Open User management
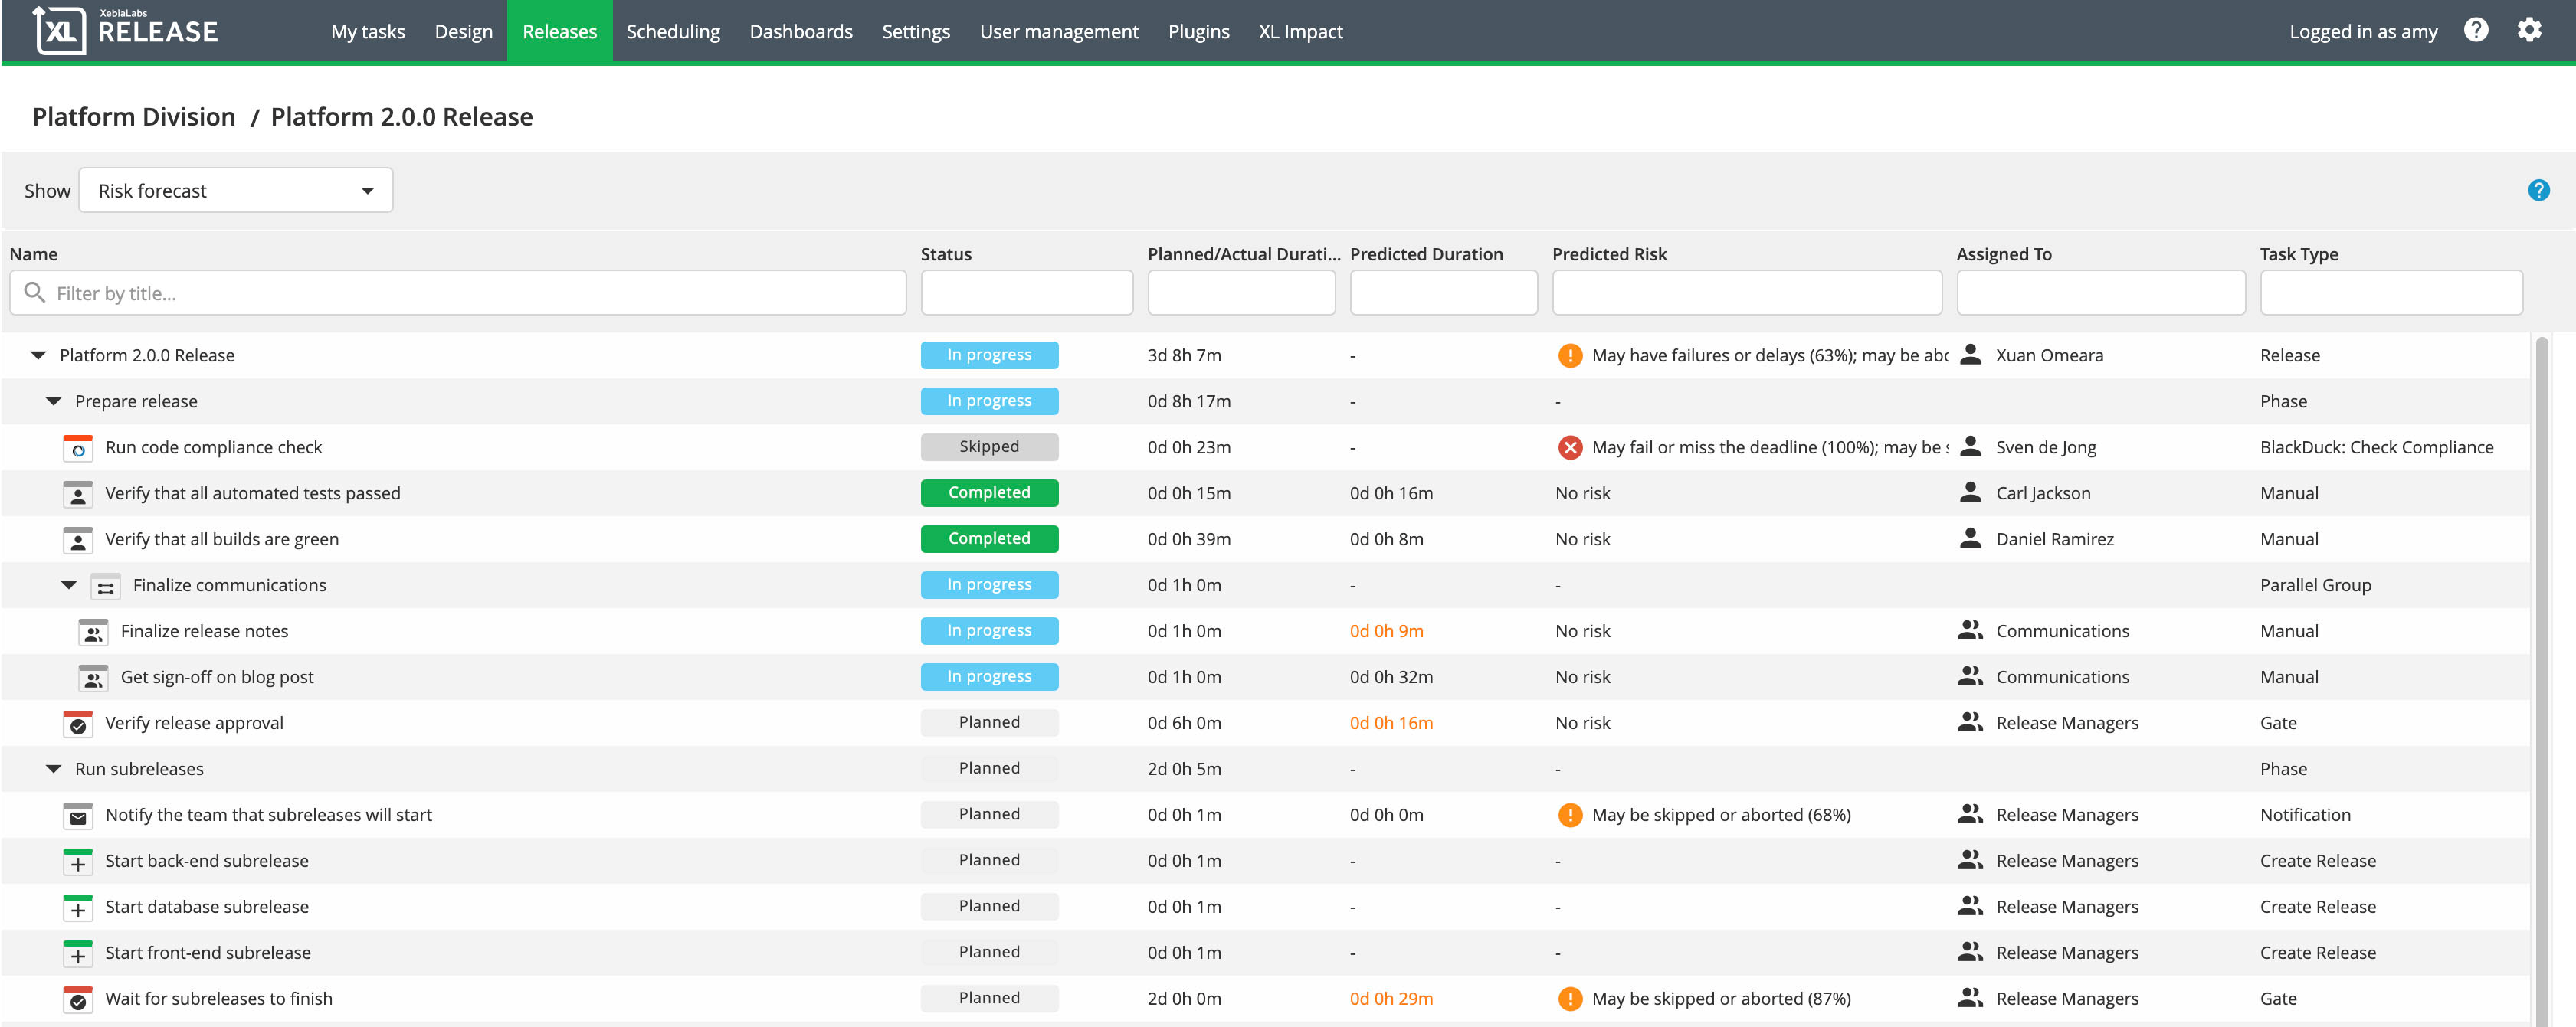This screenshot has width=2576, height=1027. pyautogui.click(x=1059, y=31)
